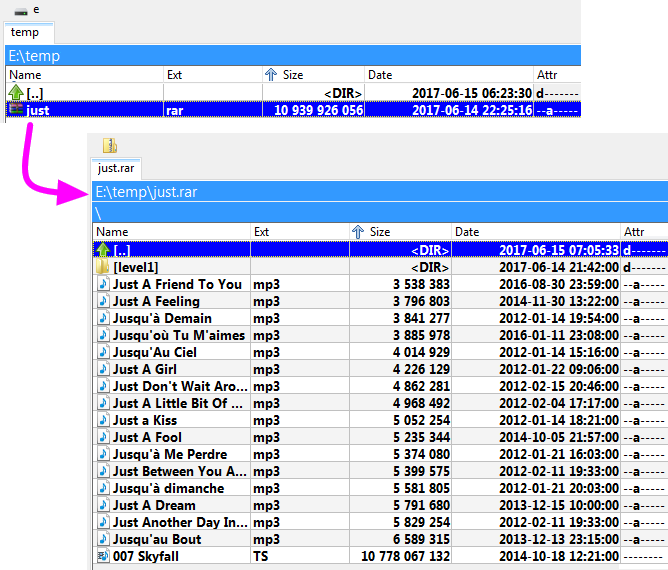Switch to the just.rar tab
The image size is (668, 570).
tap(116, 169)
